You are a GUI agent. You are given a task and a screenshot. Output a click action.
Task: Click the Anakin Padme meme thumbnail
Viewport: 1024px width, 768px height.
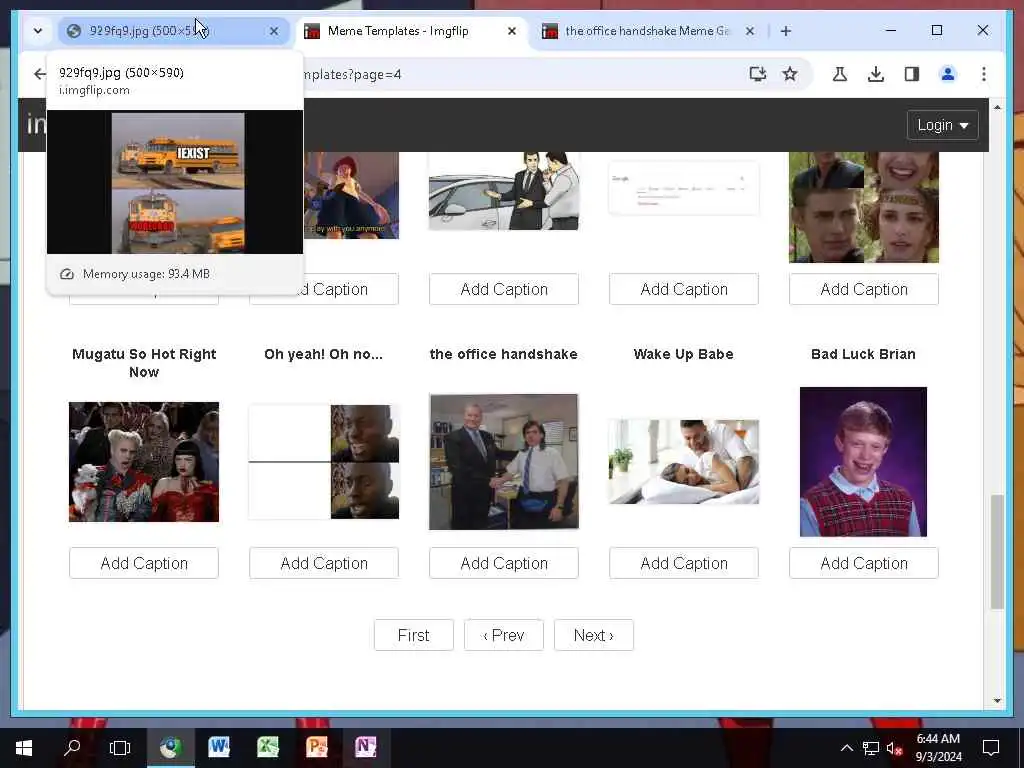863,207
